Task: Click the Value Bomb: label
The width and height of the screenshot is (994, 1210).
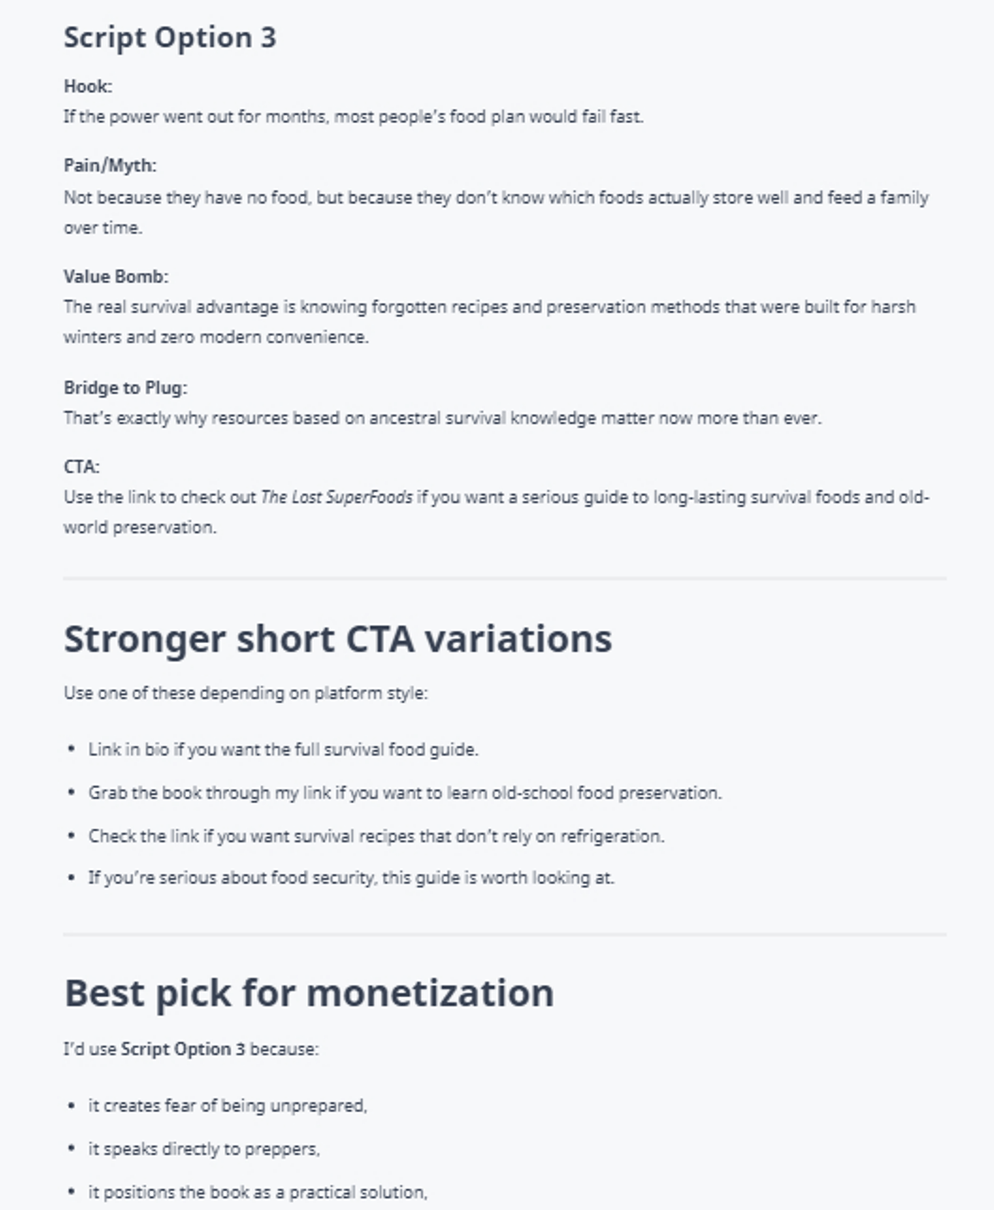Action: click(x=116, y=277)
